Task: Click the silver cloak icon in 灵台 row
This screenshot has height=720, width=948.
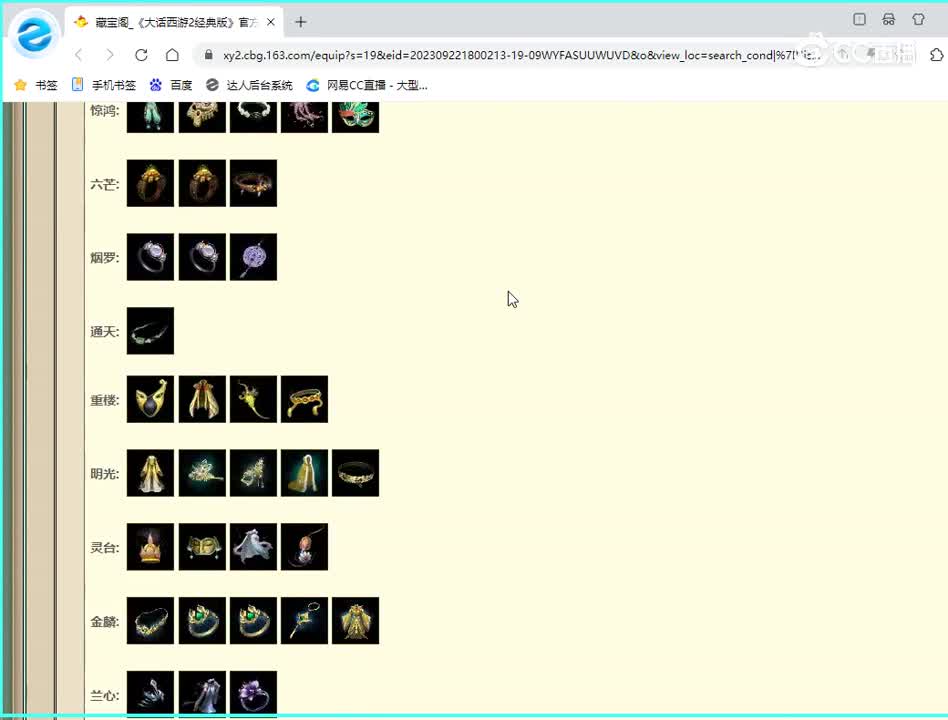Action: point(253,546)
